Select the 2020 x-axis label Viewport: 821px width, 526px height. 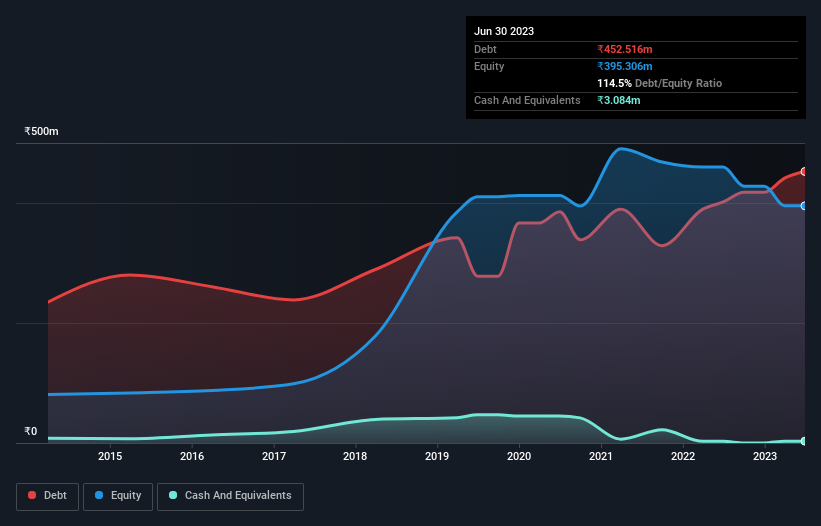(x=519, y=456)
